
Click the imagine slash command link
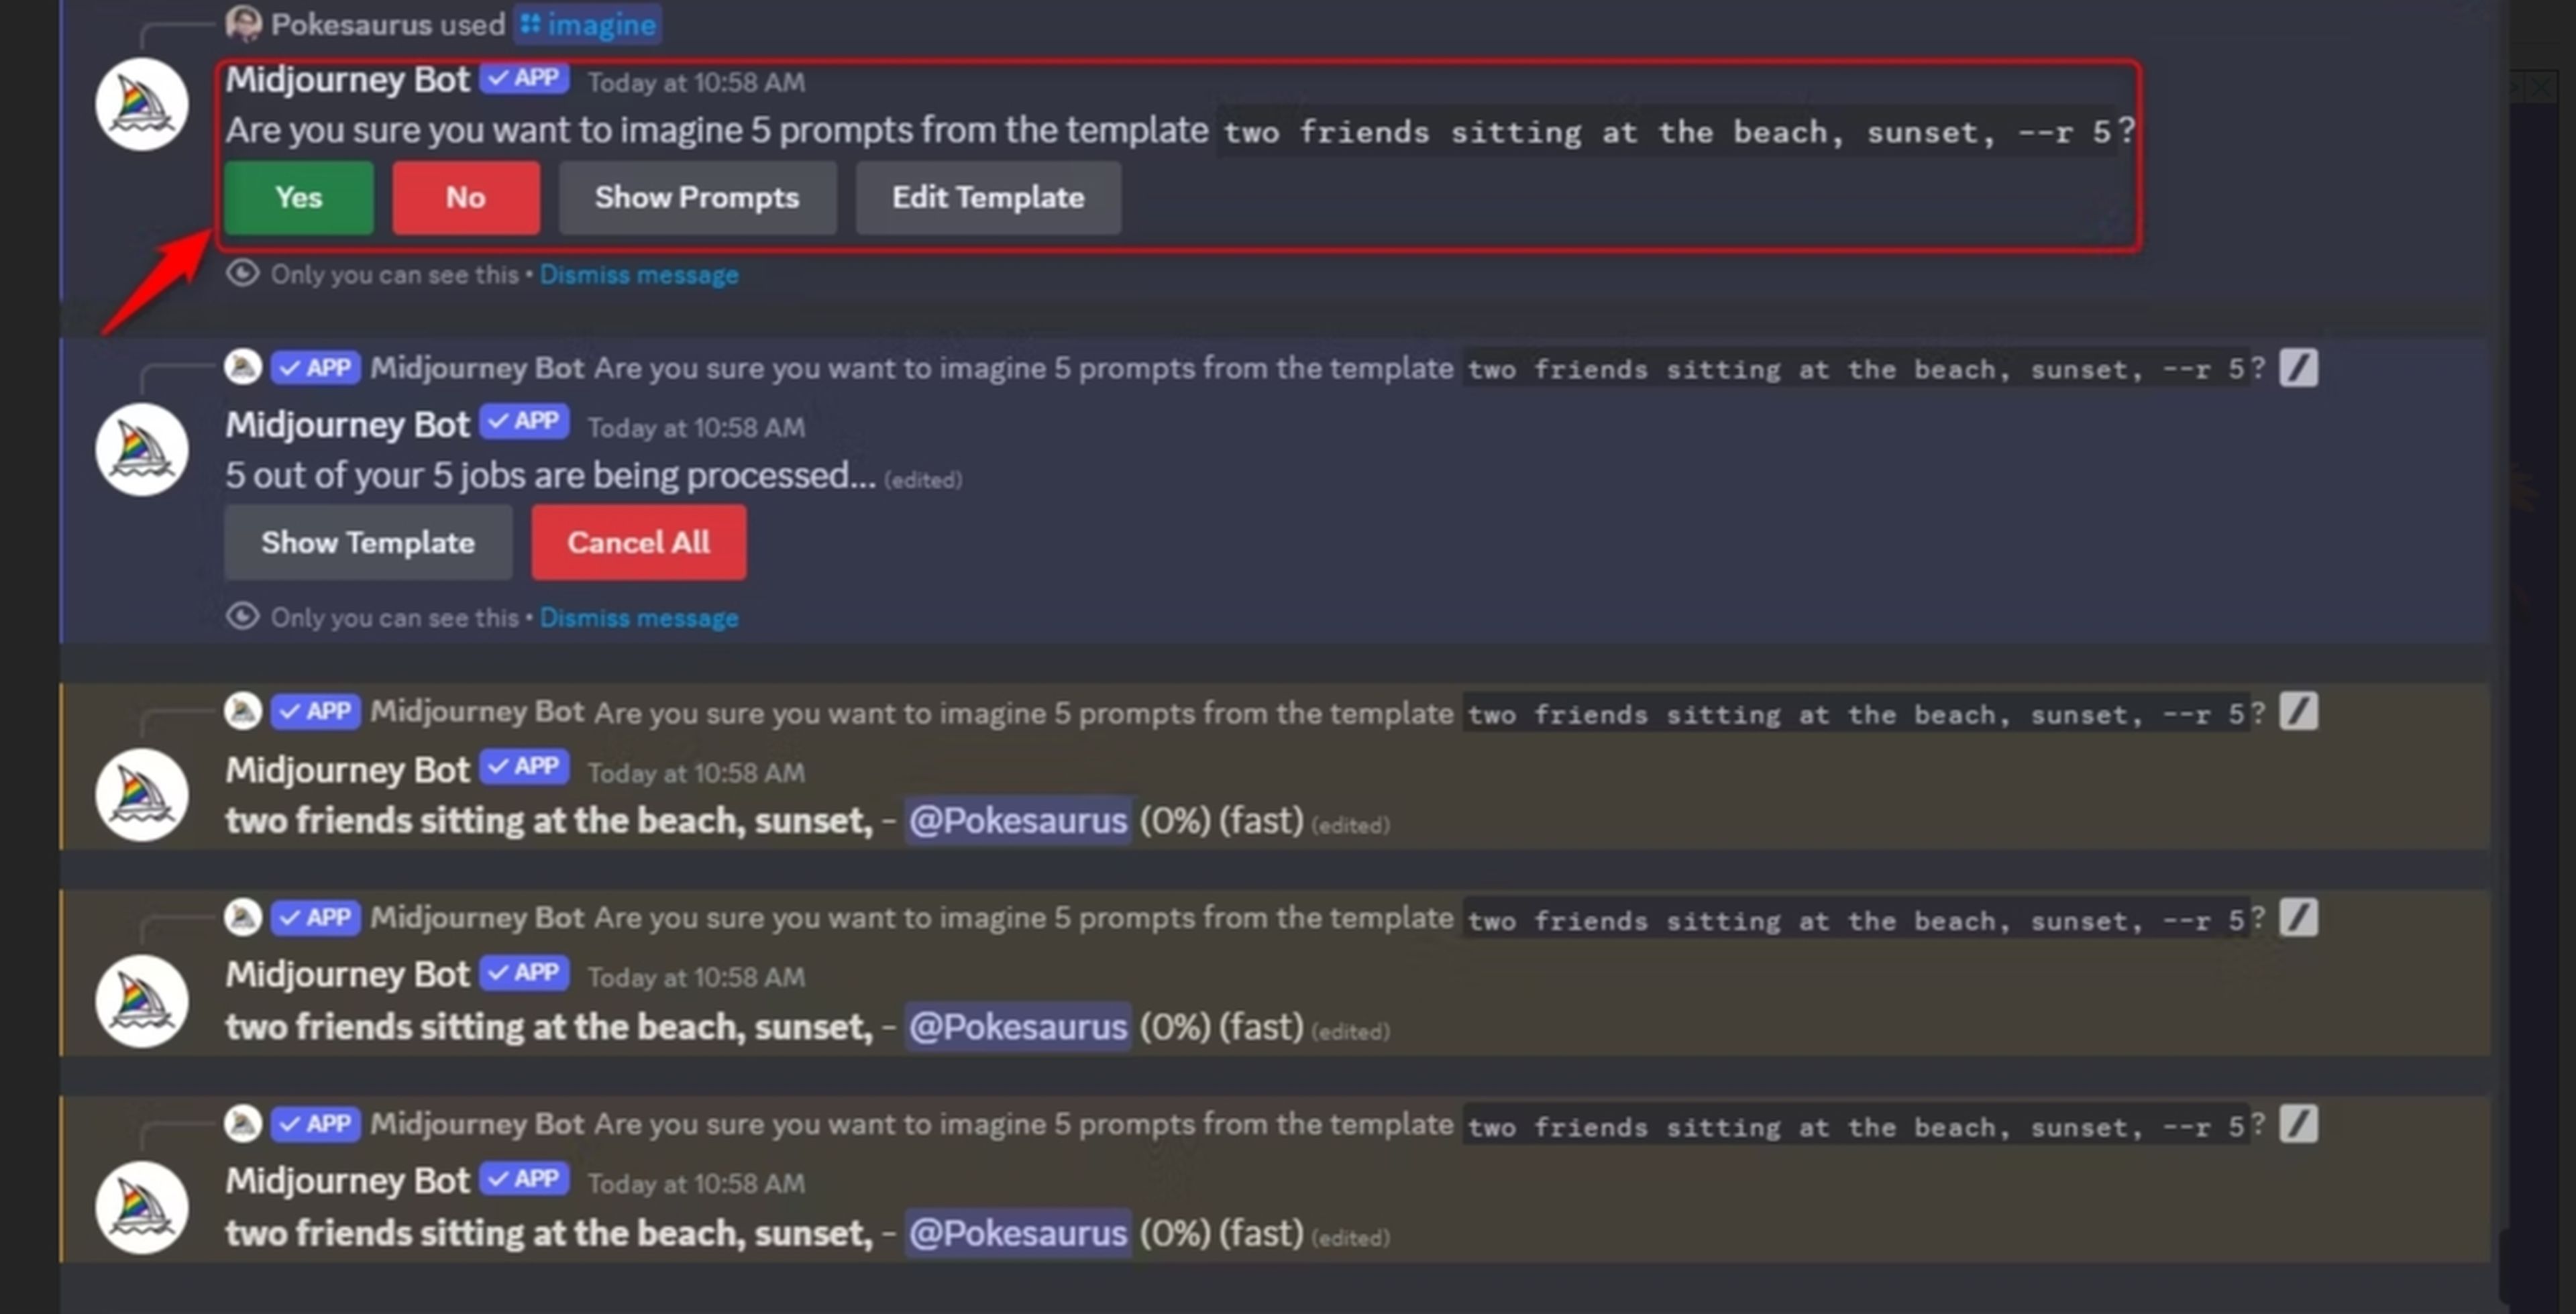click(588, 24)
